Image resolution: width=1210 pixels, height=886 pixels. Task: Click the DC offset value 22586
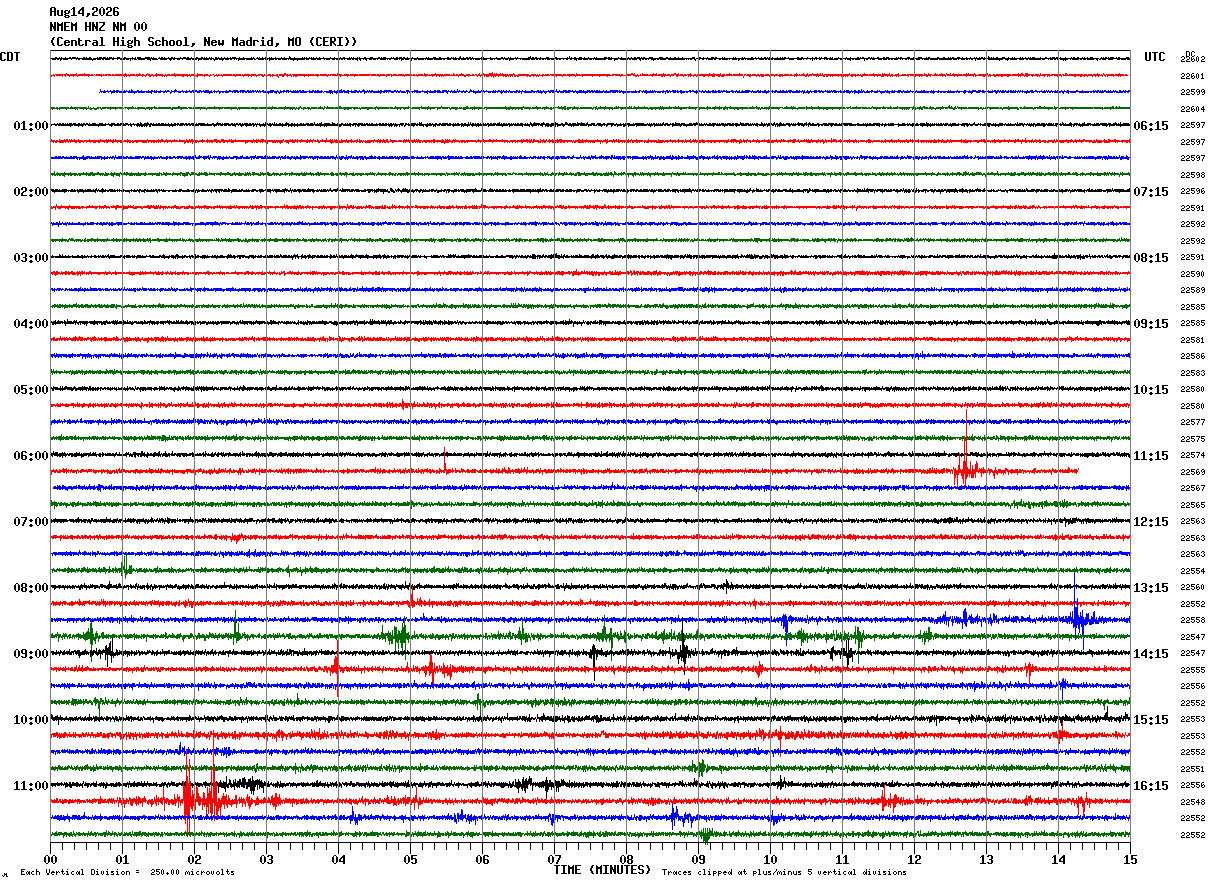coord(1193,357)
